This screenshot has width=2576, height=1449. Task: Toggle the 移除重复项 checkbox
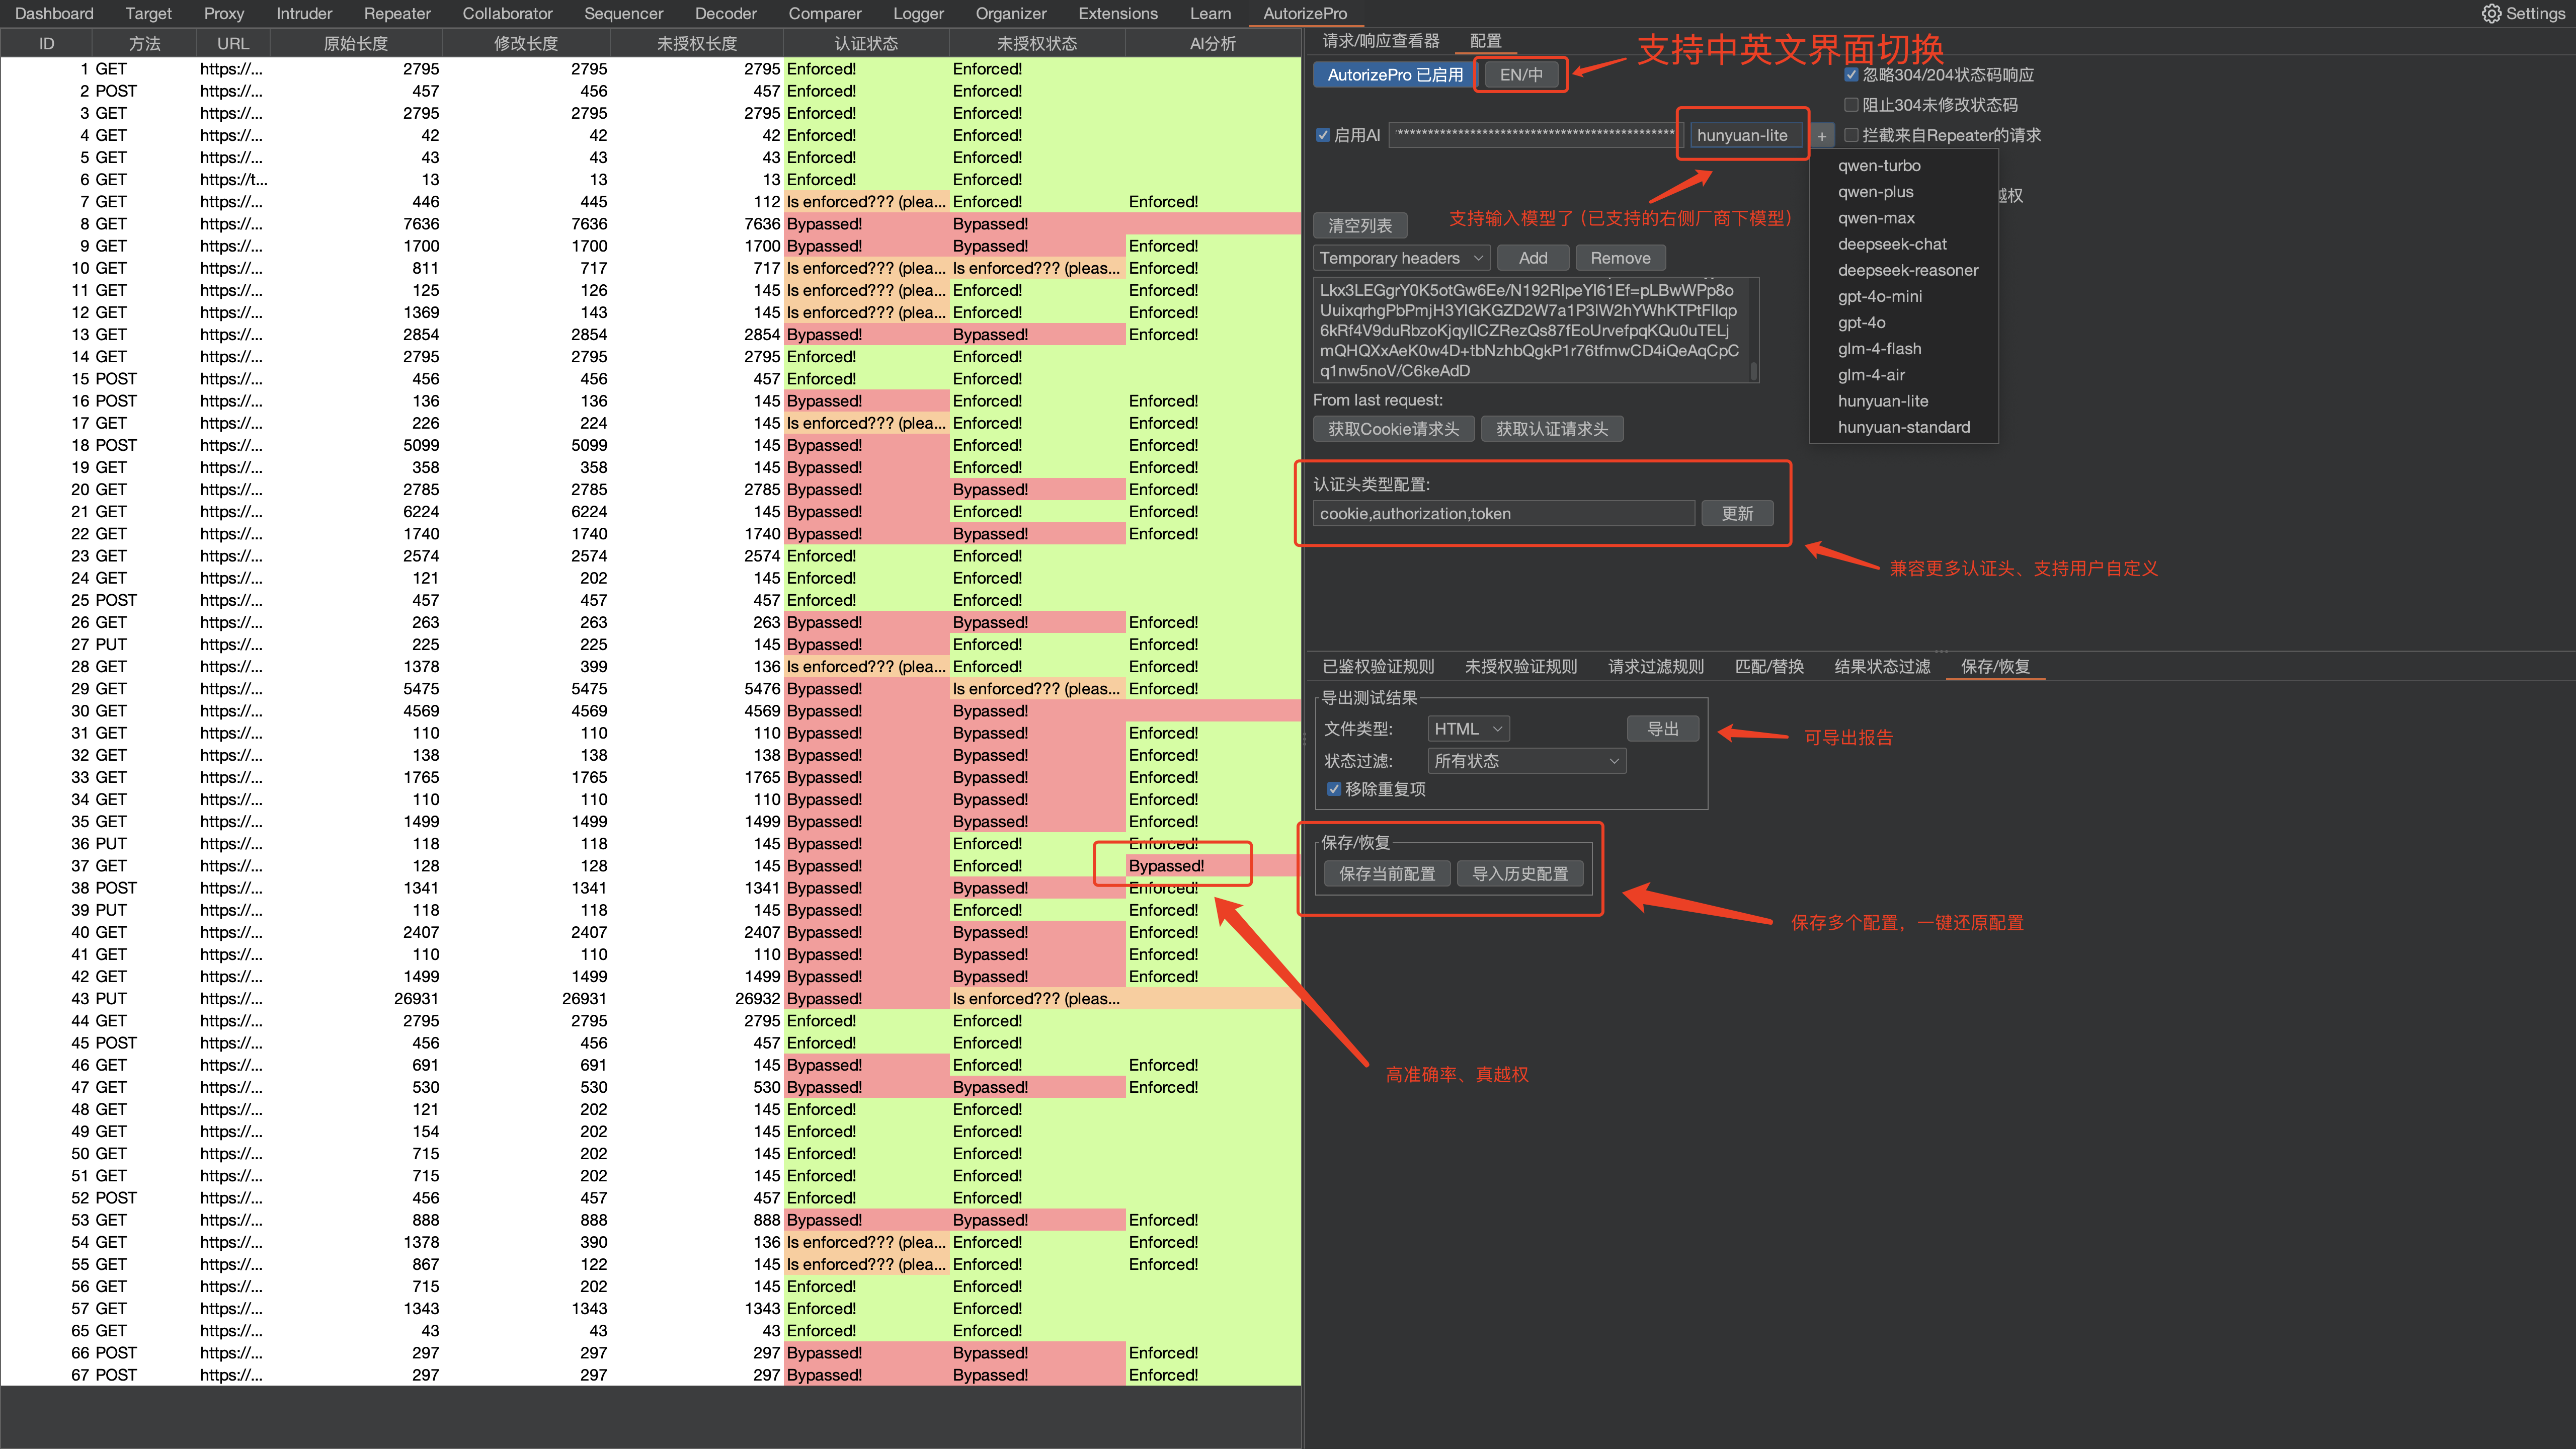coord(1334,789)
